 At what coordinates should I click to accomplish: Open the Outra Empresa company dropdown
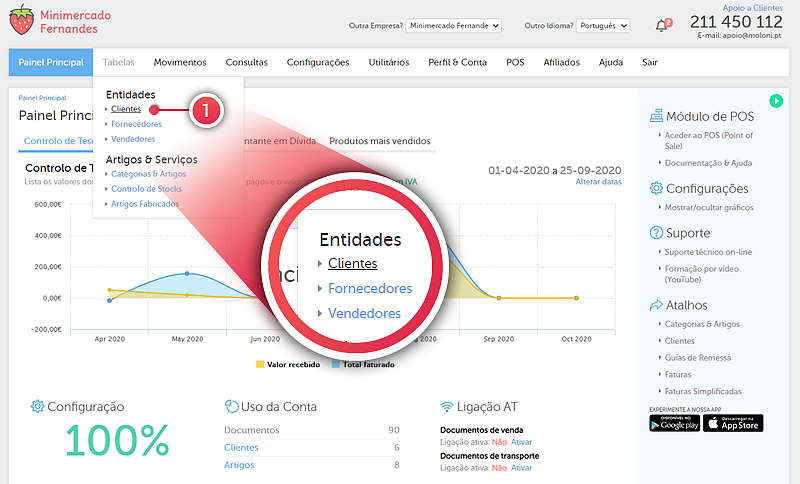click(454, 26)
